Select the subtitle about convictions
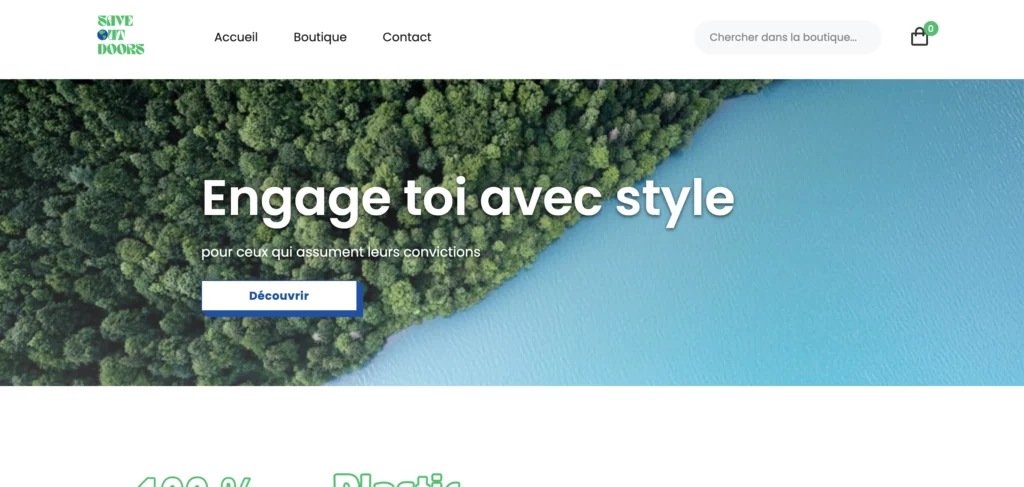Viewport: 1024px width, 487px height. point(340,252)
